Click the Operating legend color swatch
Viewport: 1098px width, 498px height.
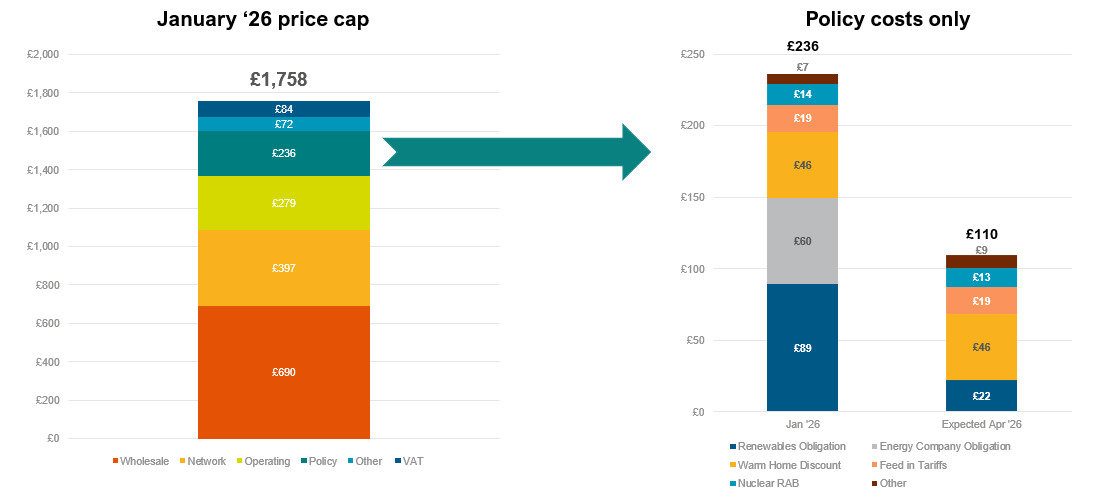click(x=239, y=461)
